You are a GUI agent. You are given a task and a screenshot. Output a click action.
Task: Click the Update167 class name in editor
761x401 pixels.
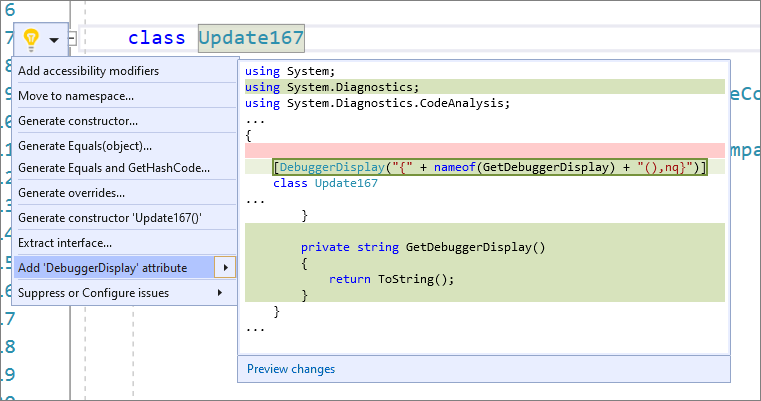[x=251, y=38]
